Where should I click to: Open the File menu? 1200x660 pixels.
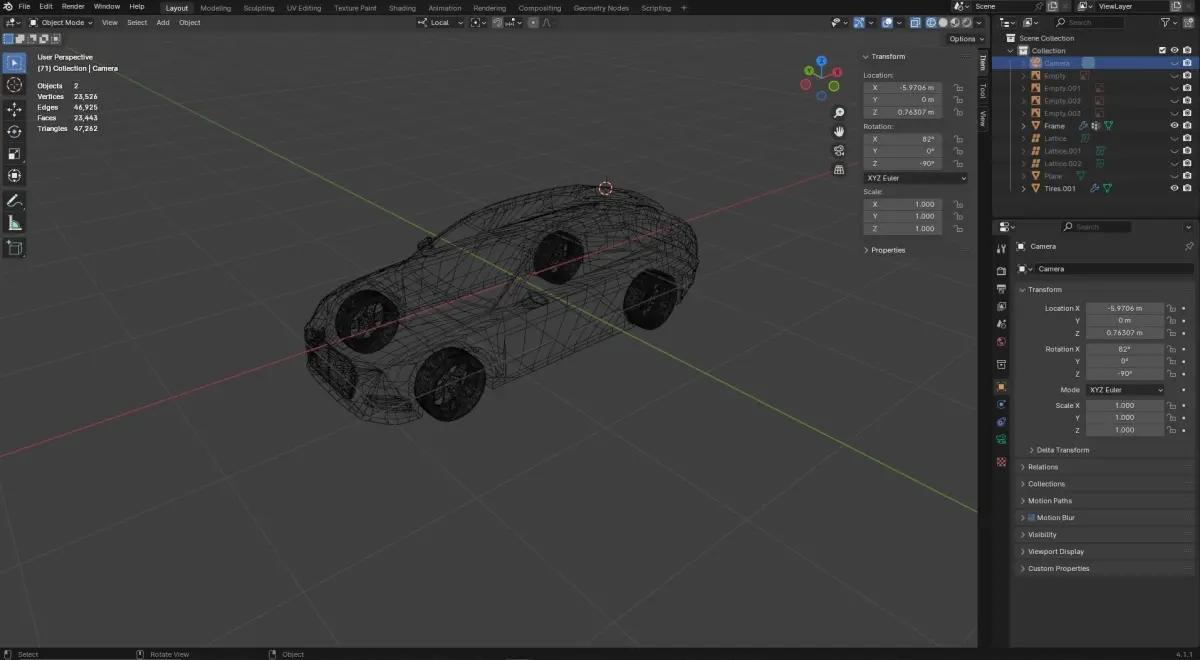24,7
